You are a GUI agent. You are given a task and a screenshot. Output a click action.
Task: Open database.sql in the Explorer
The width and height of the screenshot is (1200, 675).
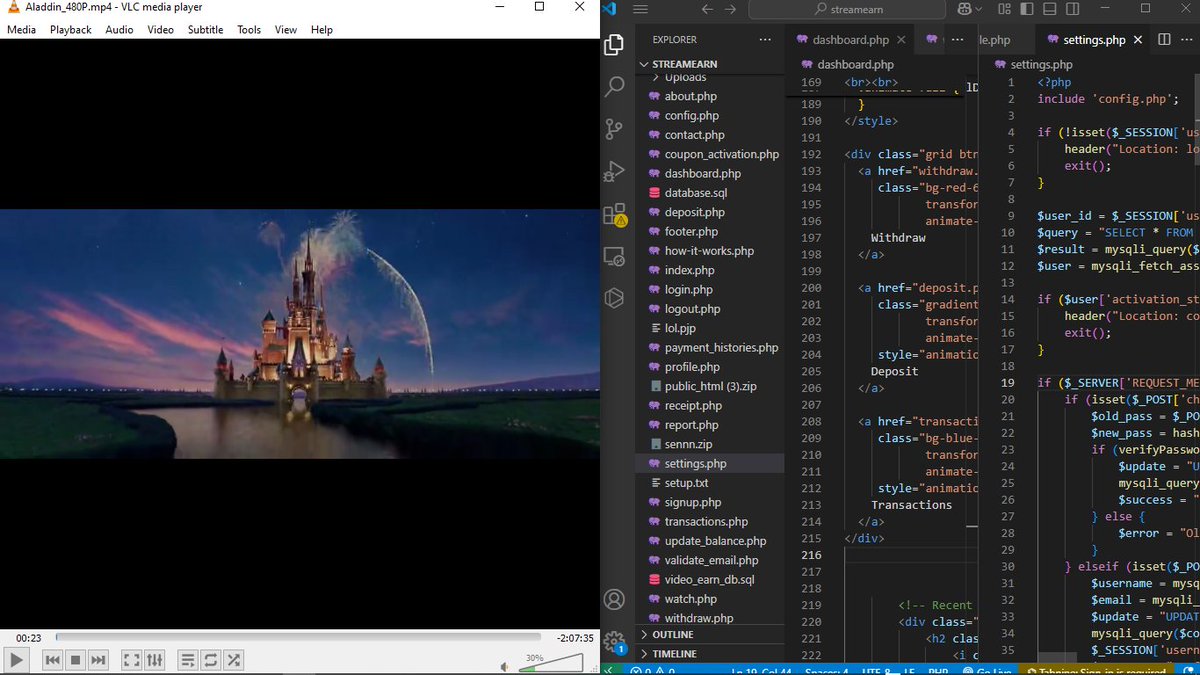pos(710,193)
